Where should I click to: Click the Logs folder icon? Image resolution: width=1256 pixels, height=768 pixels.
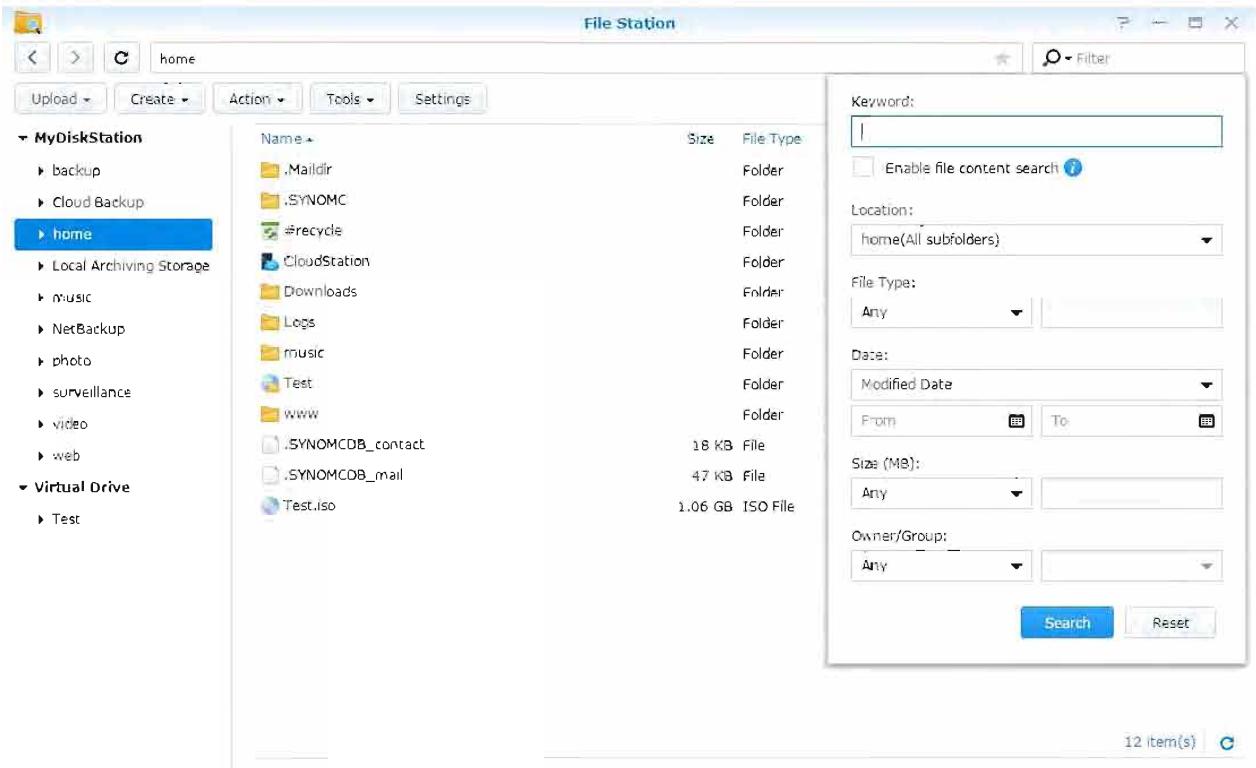269,323
